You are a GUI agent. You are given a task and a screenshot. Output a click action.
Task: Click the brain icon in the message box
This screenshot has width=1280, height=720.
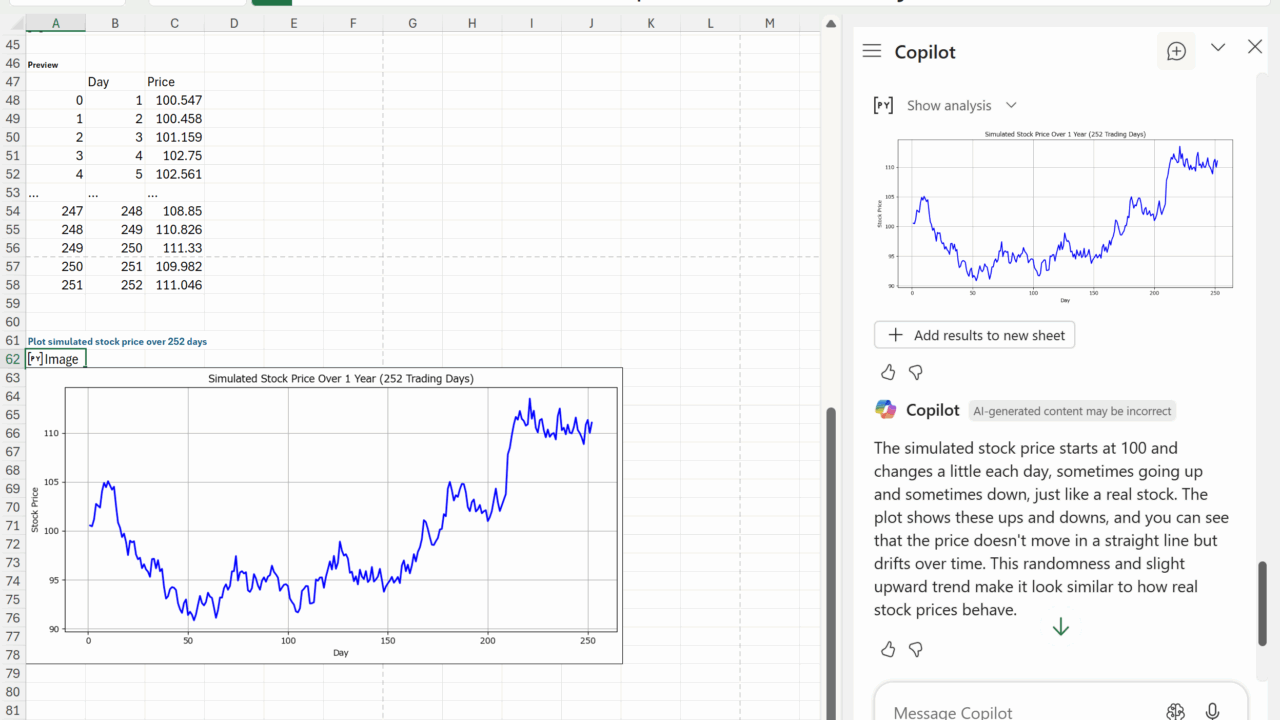pyautogui.click(x=1175, y=711)
